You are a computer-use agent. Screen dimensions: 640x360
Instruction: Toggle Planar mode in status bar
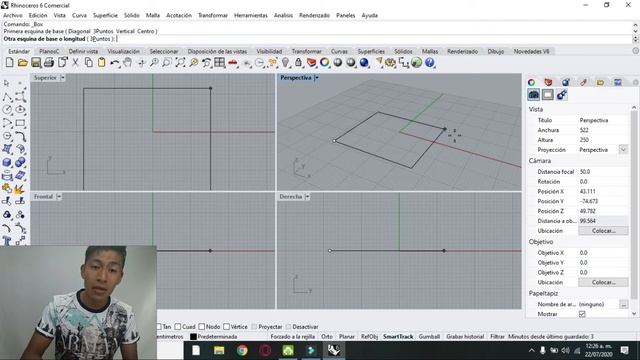pos(347,336)
